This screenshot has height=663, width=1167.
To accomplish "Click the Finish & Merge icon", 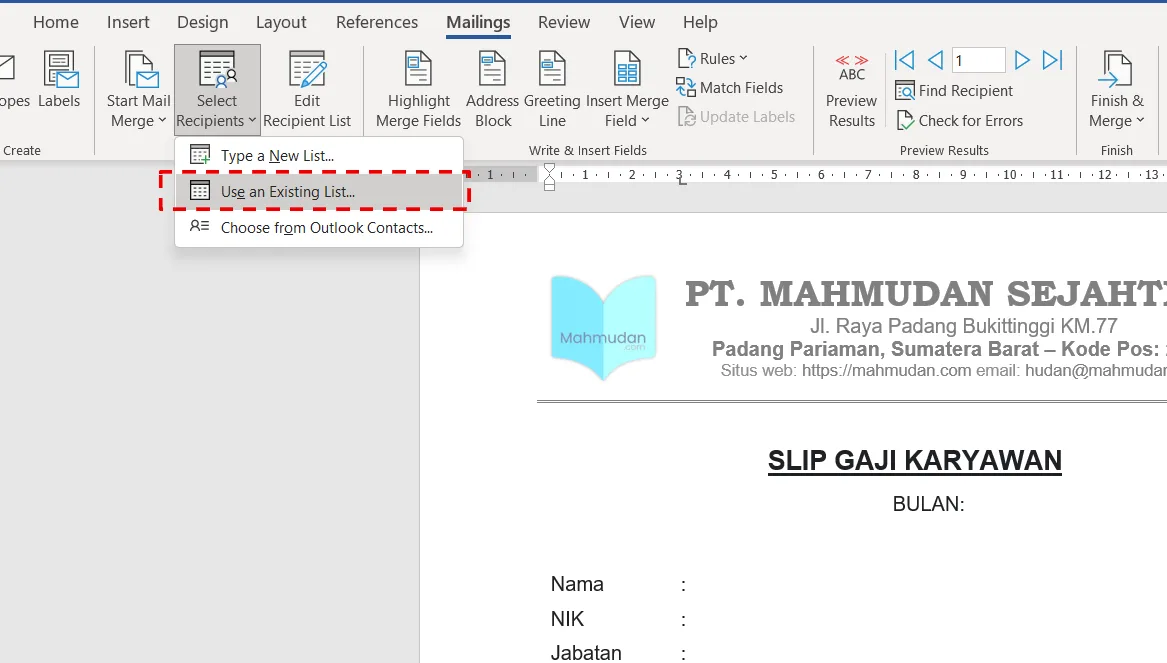I will point(1116,69).
